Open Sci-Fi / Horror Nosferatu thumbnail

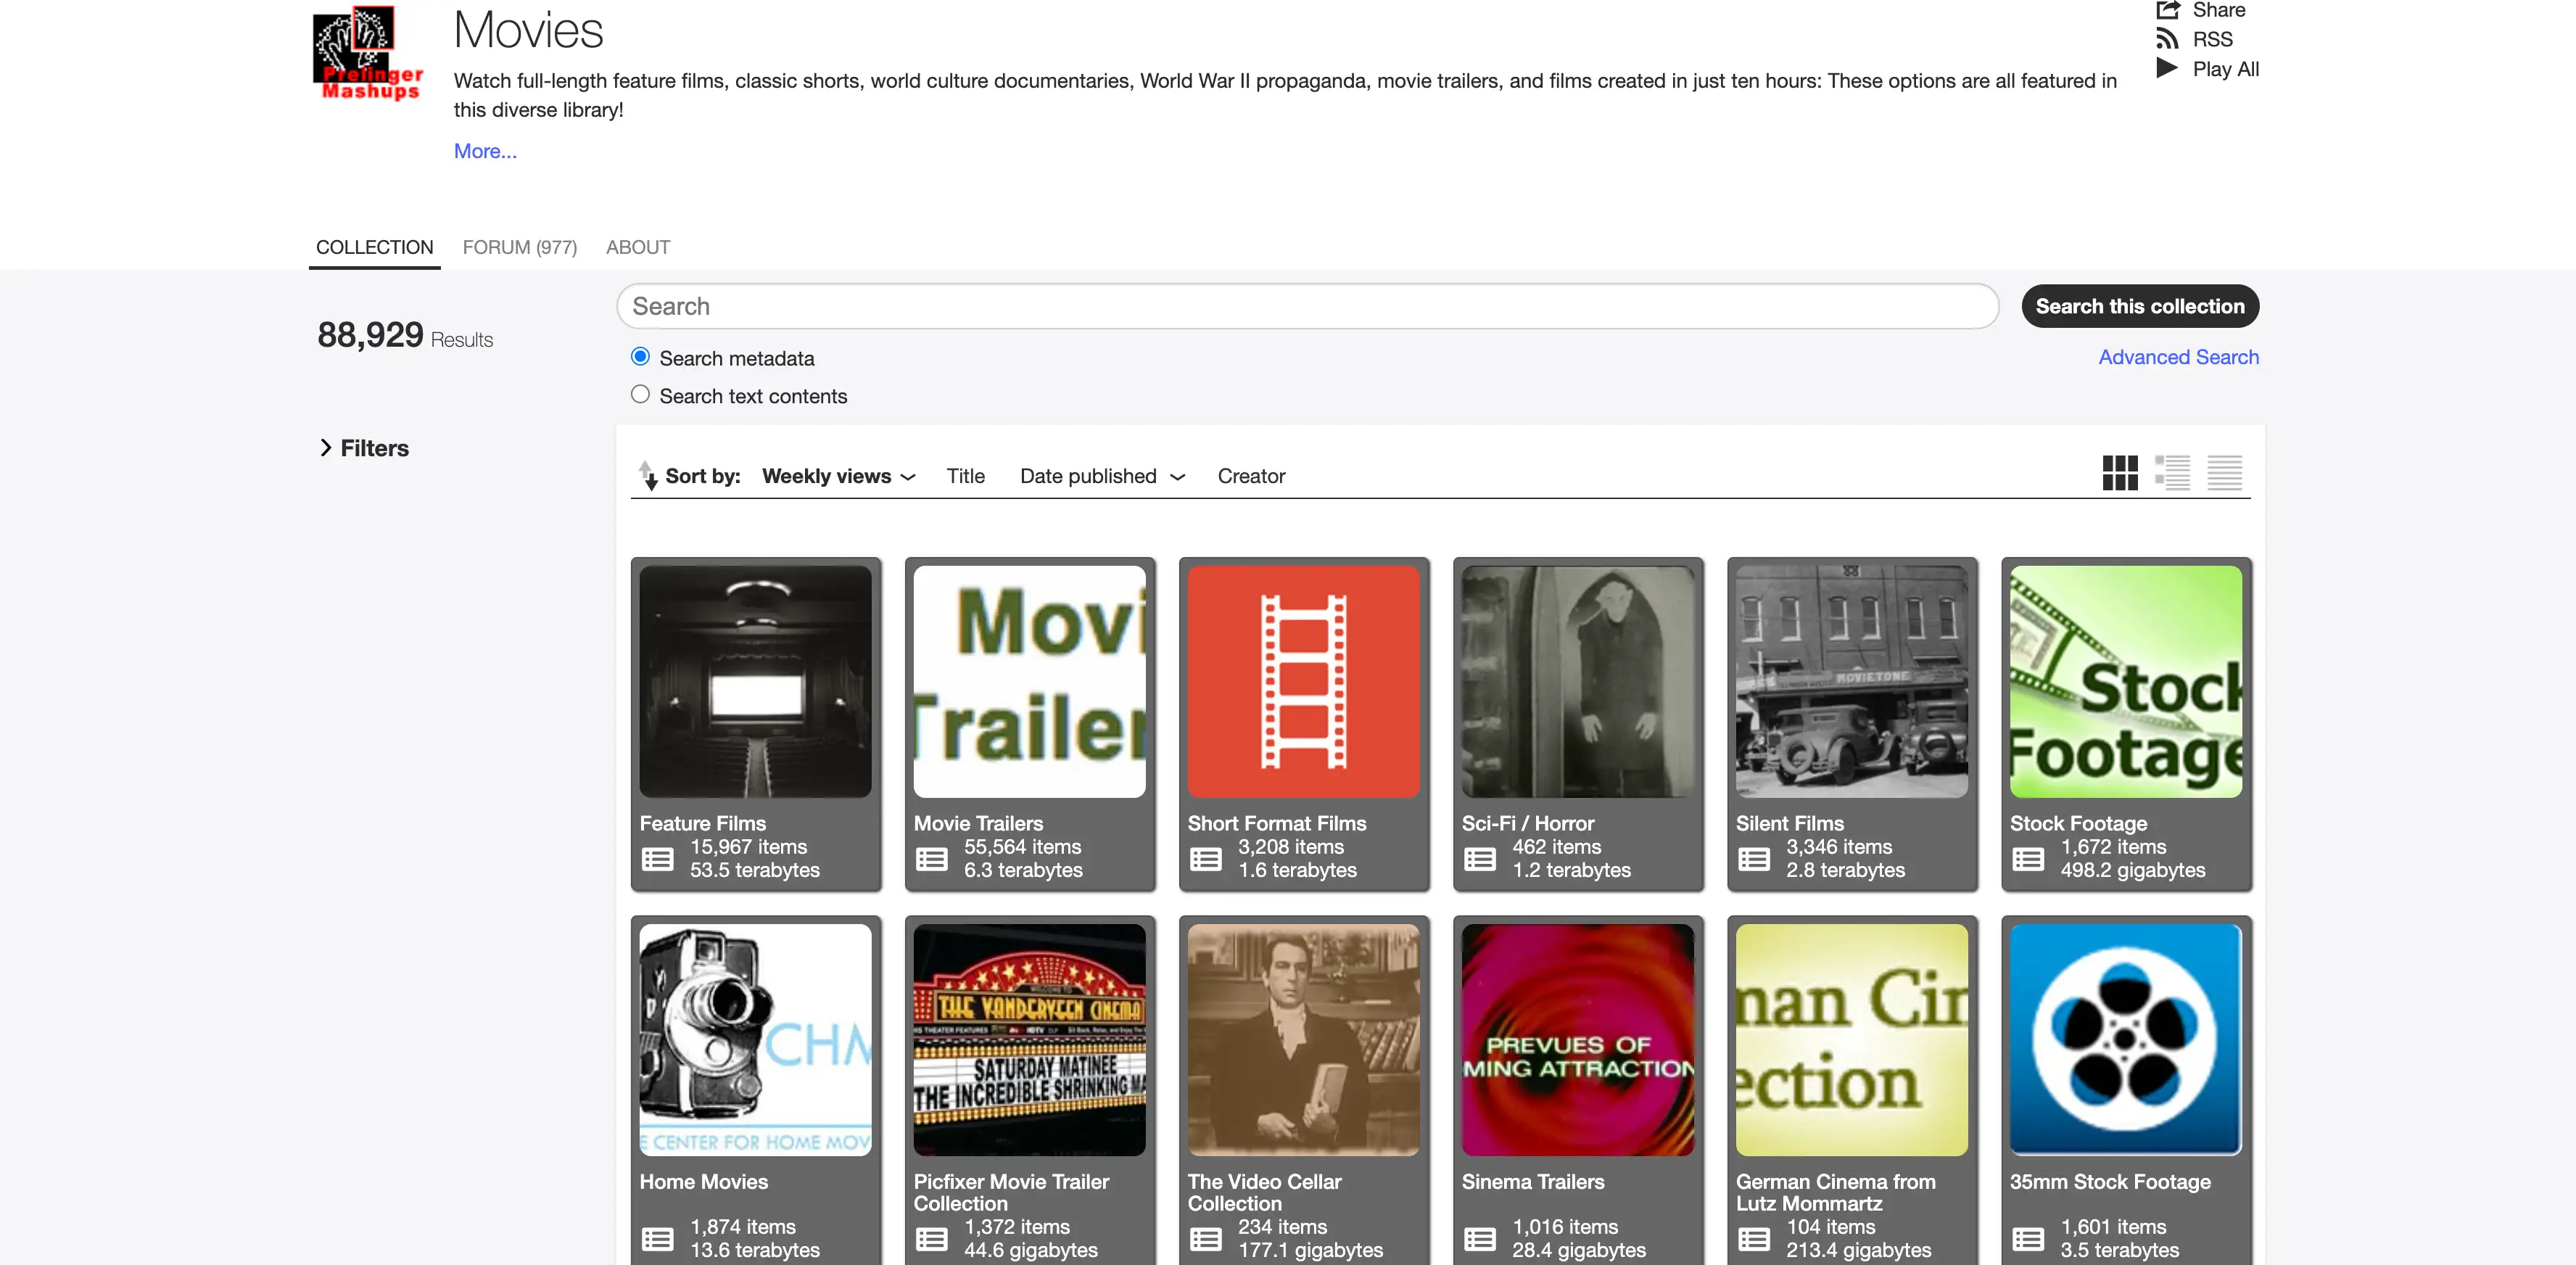pyautogui.click(x=1577, y=681)
